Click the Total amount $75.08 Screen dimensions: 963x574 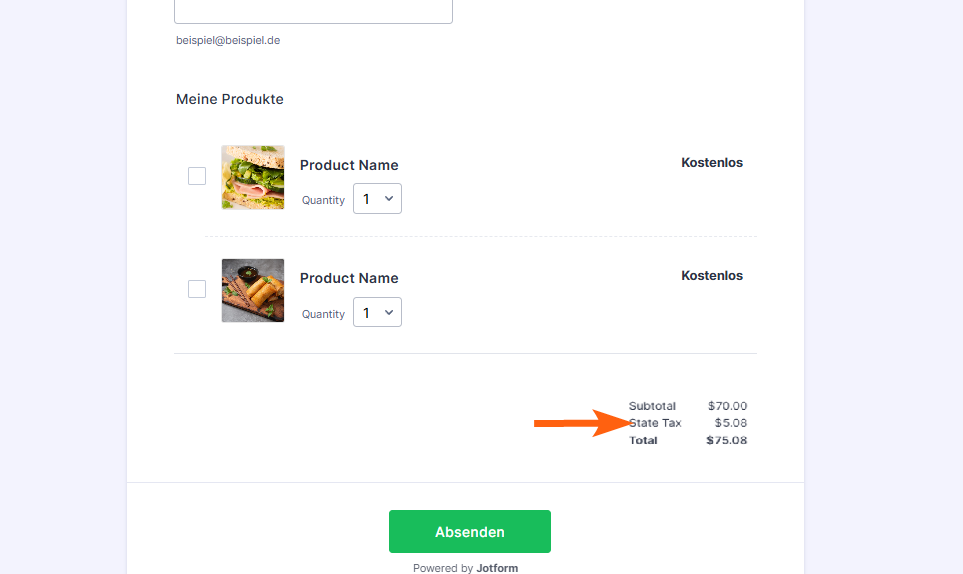726,440
